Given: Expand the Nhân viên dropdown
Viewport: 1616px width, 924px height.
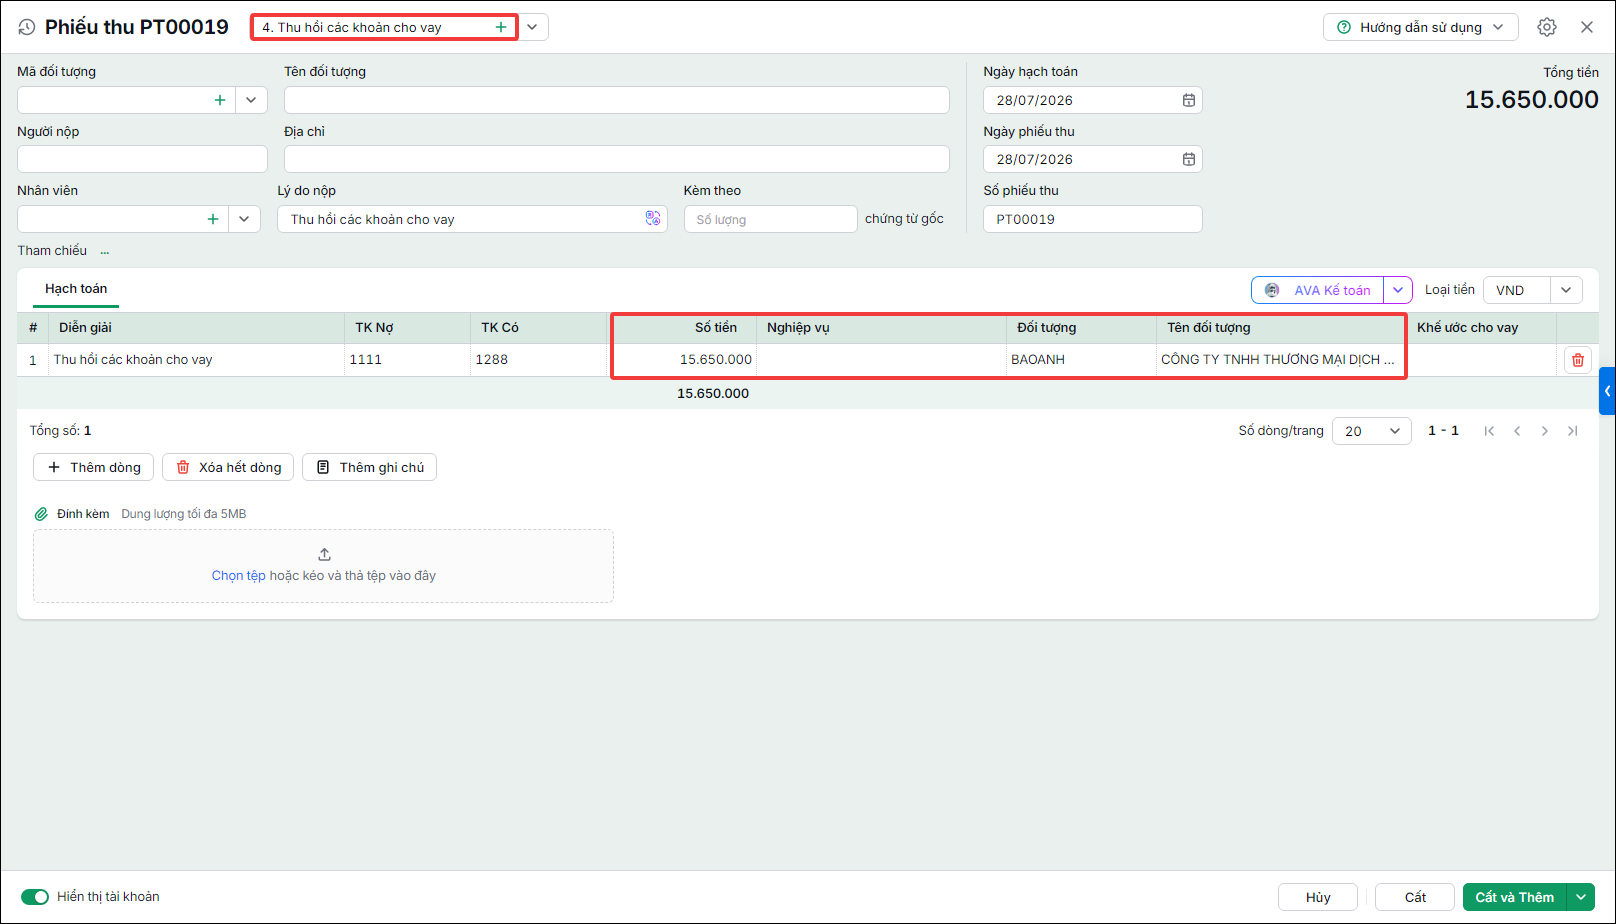Looking at the screenshot, I should click(x=244, y=219).
